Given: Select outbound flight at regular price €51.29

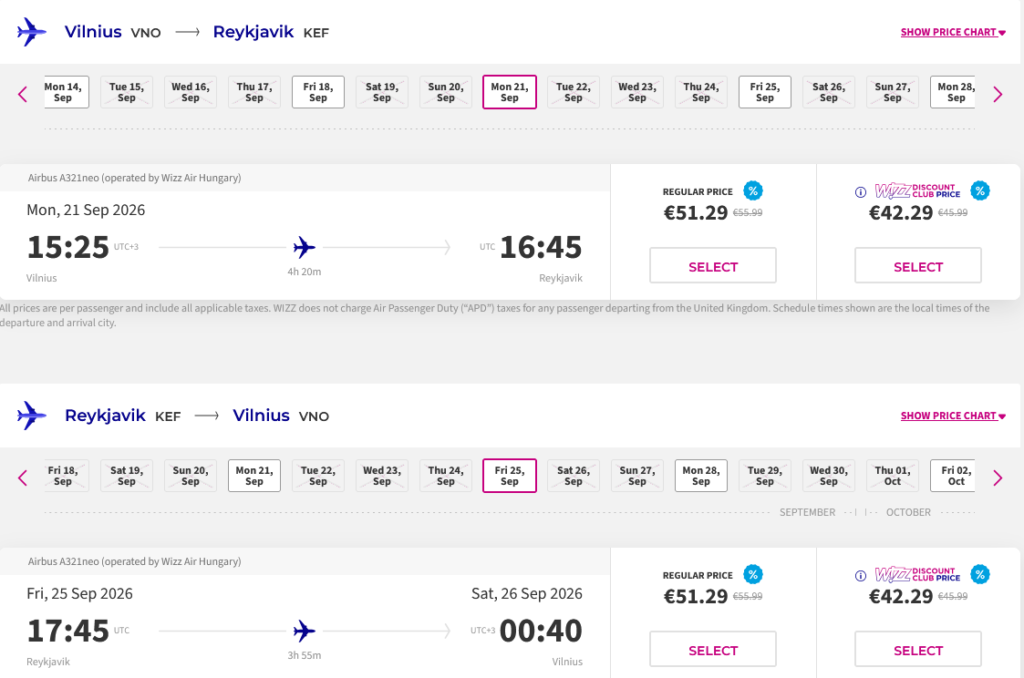Looking at the screenshot, I should [x=712, y=265].
